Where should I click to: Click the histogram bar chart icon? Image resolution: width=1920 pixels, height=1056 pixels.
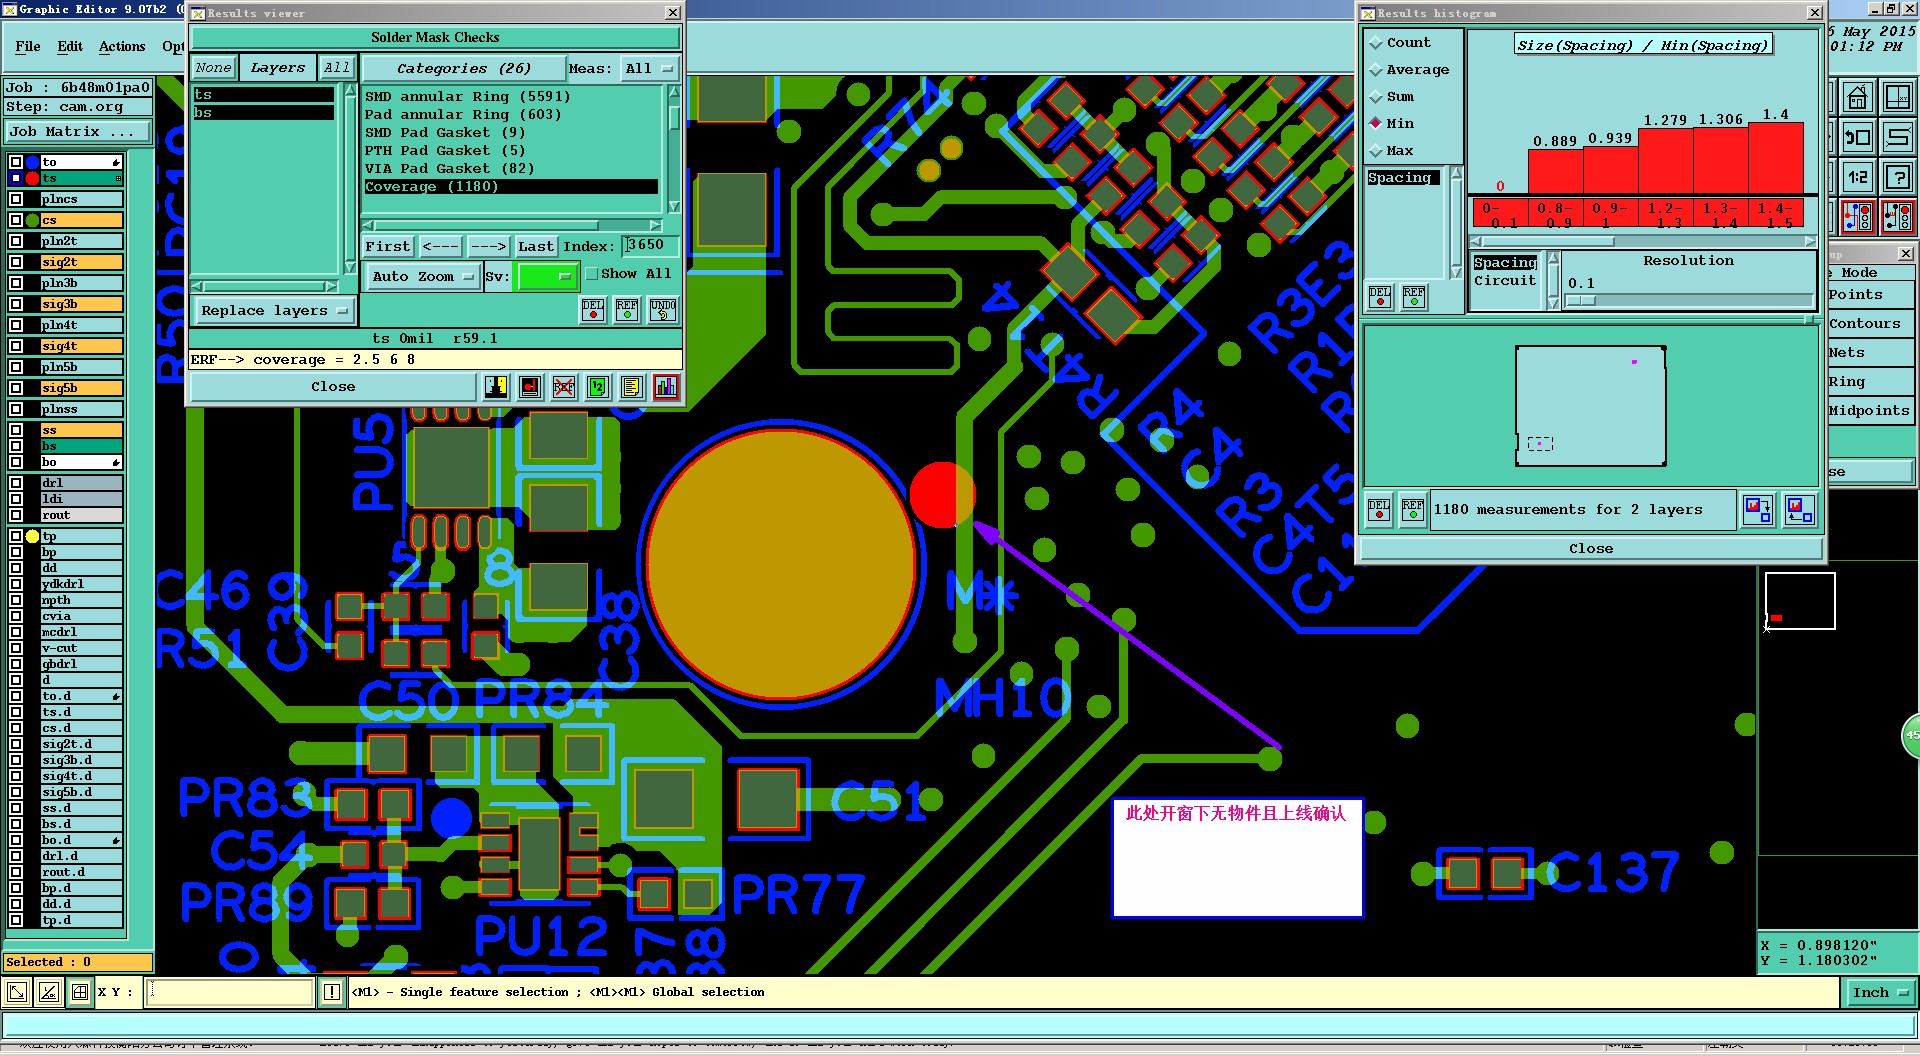[666, 387]
